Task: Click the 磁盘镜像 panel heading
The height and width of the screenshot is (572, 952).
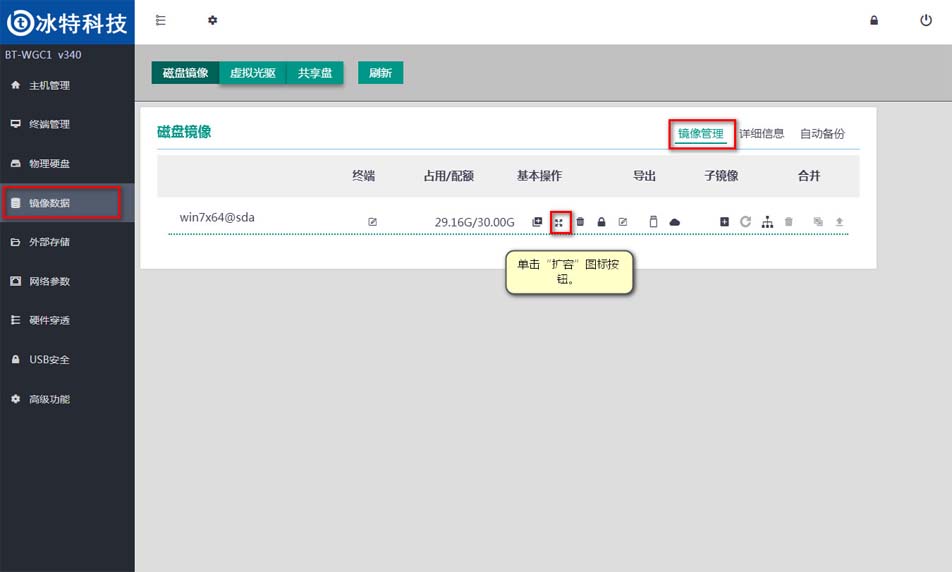Action: pyautogui.click(x=184, y=132)
